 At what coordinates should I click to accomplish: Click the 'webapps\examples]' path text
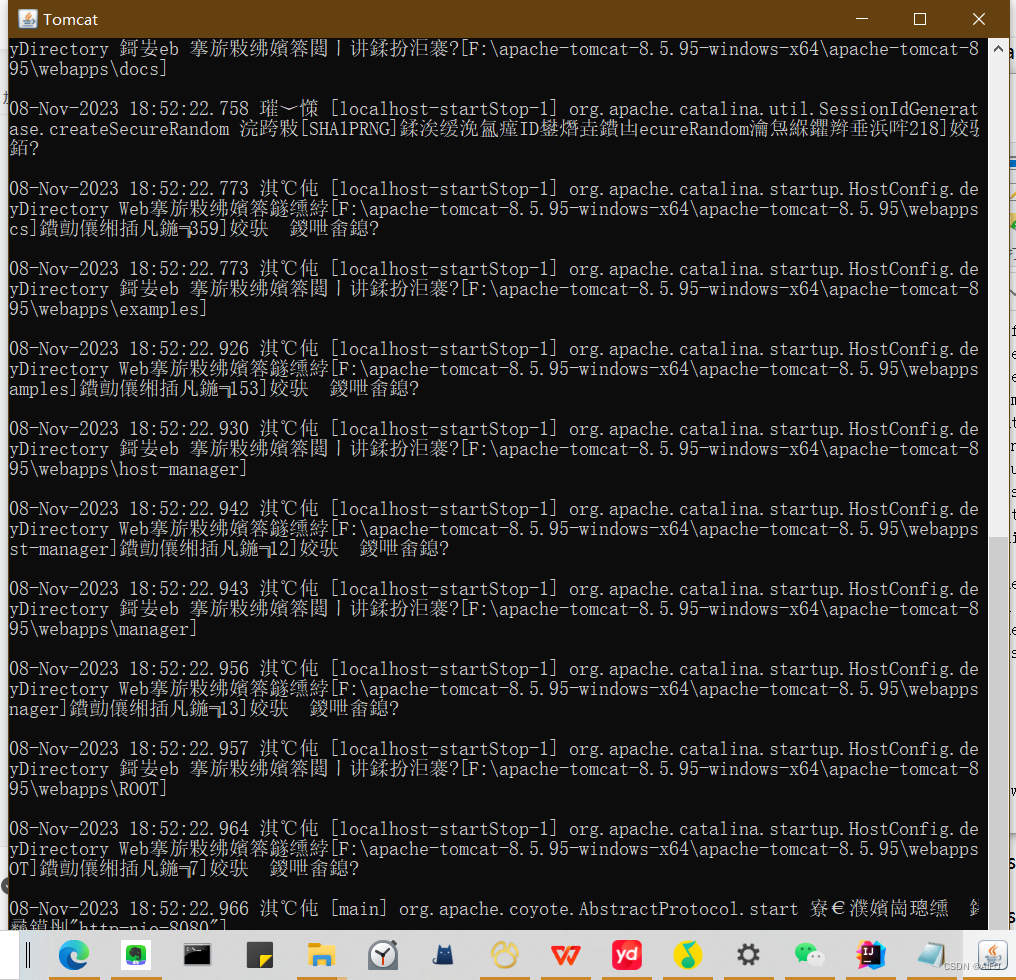point(122,309)
